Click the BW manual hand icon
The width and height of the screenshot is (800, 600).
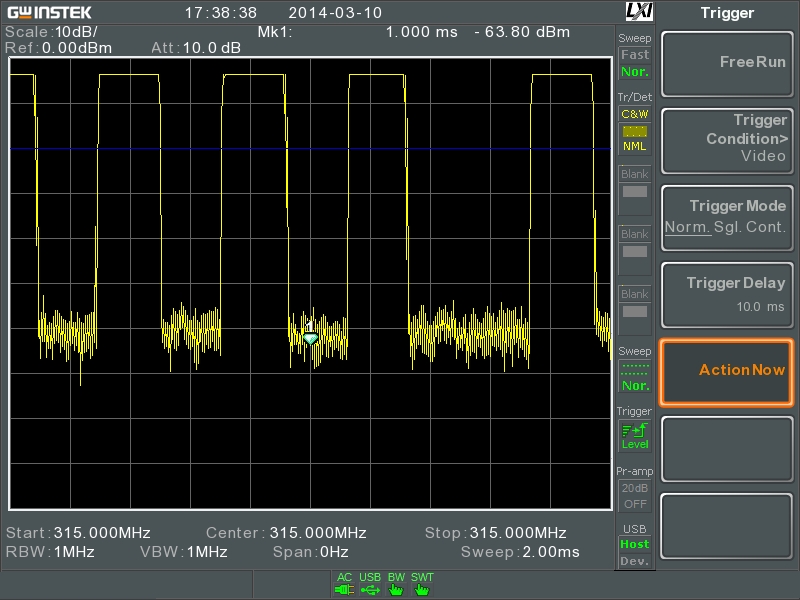396,590
